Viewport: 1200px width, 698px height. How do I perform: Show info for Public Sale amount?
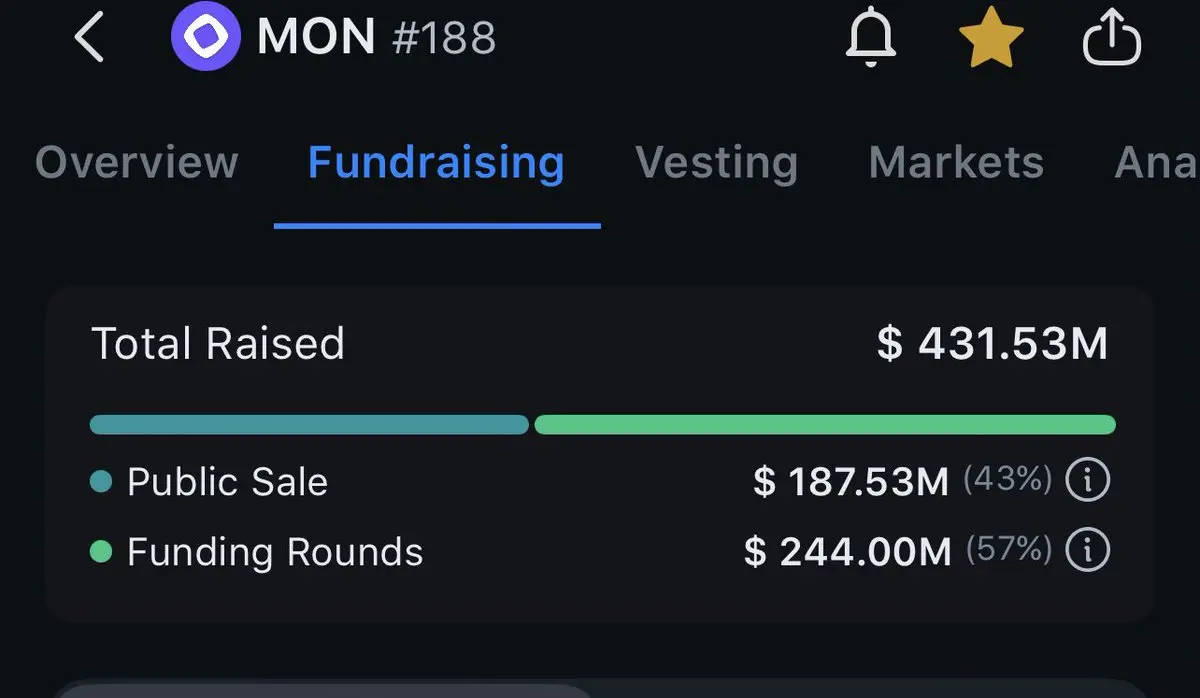pos(1088,481)
